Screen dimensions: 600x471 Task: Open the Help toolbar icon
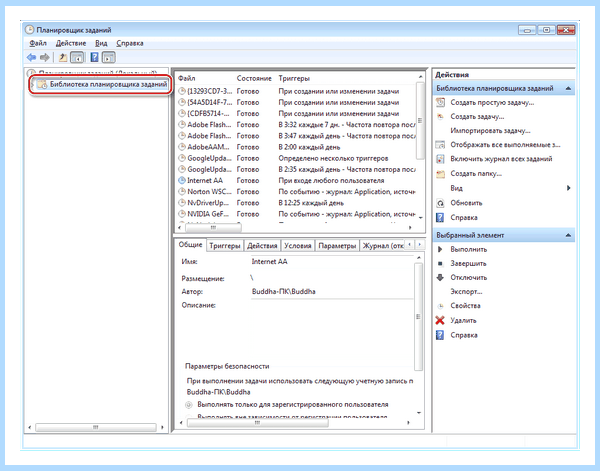[94, 58]
